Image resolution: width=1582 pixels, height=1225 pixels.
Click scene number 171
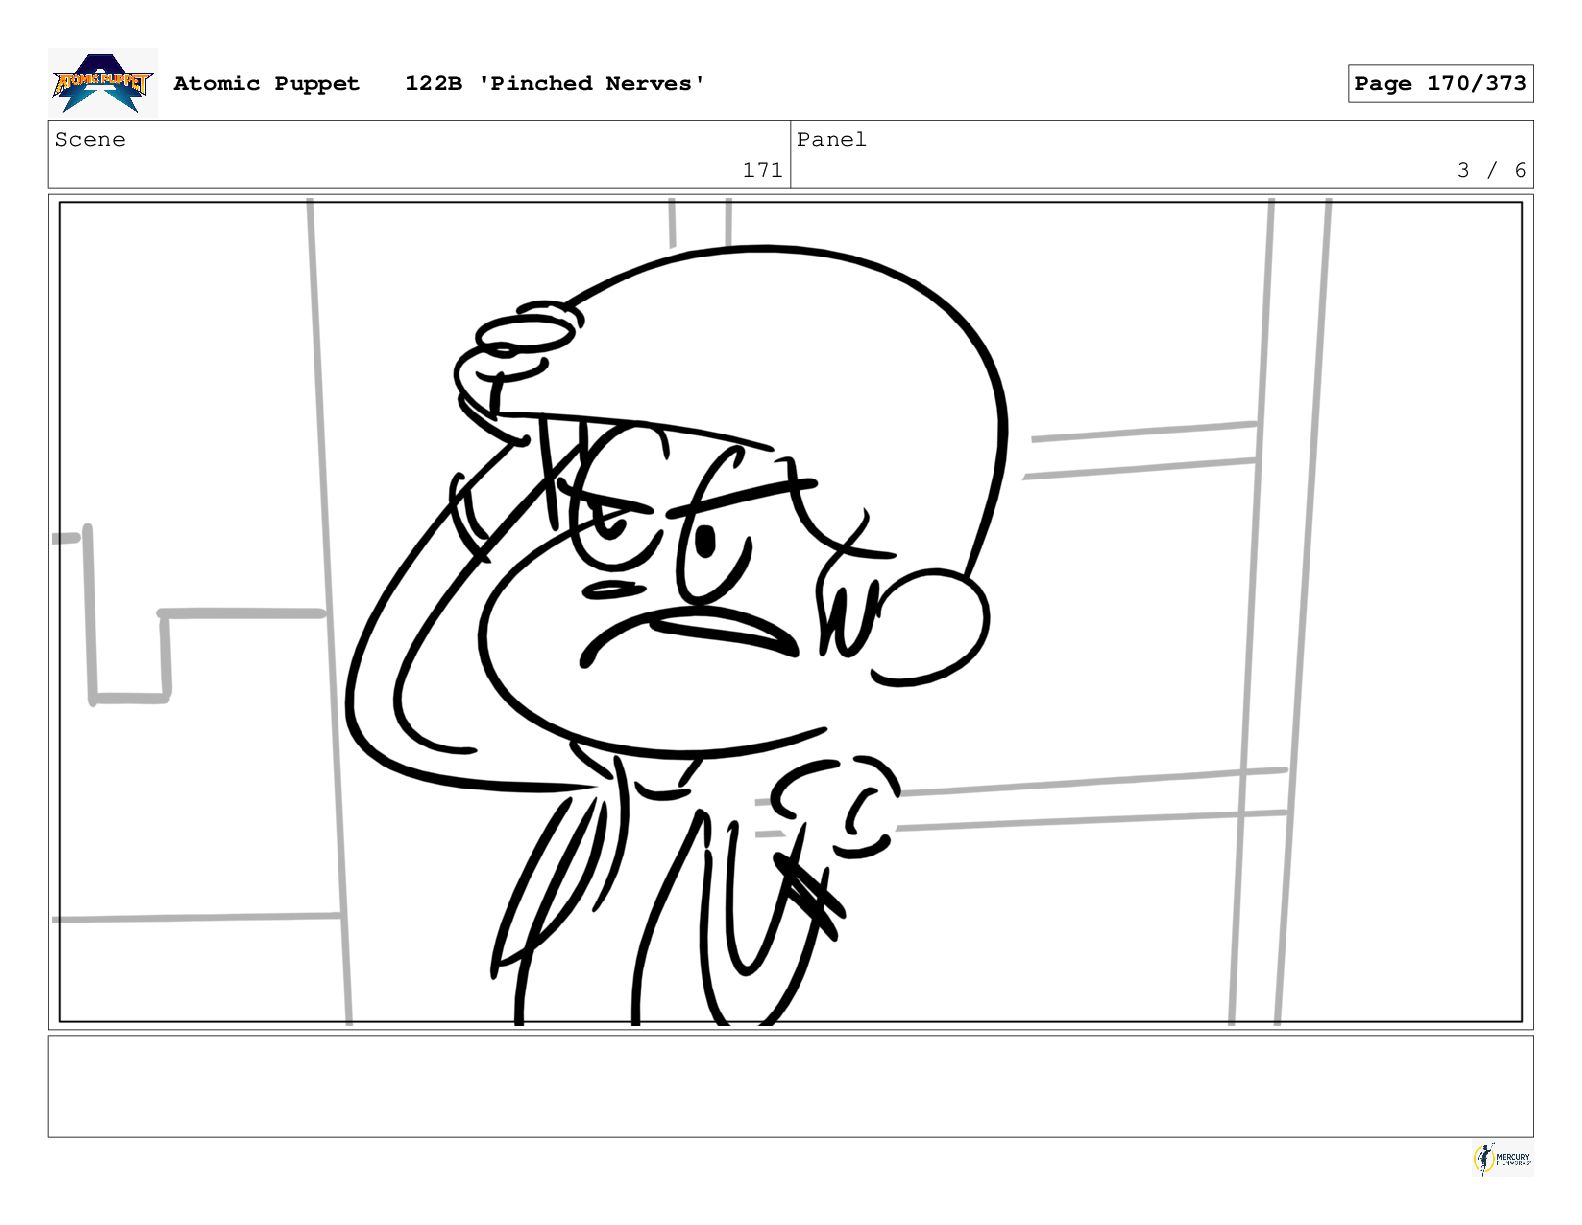pos(762,170)
